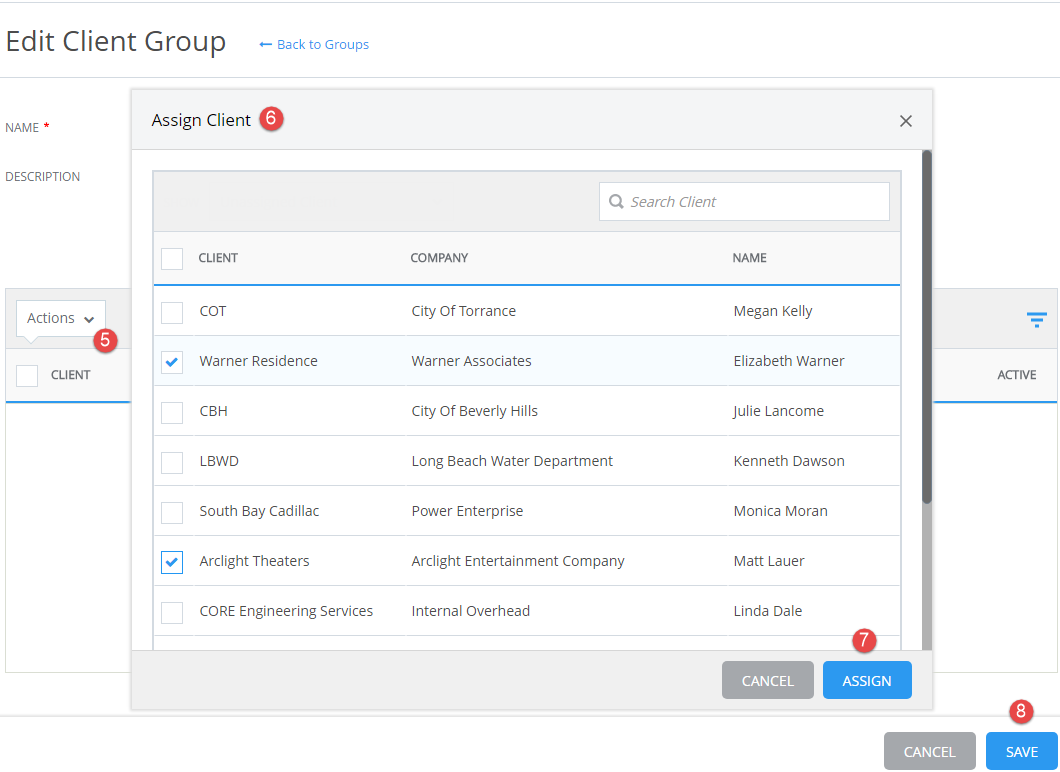Check South Bay Cadillac
Viewport: 1060px width, 772px height.
coord(171,510)
